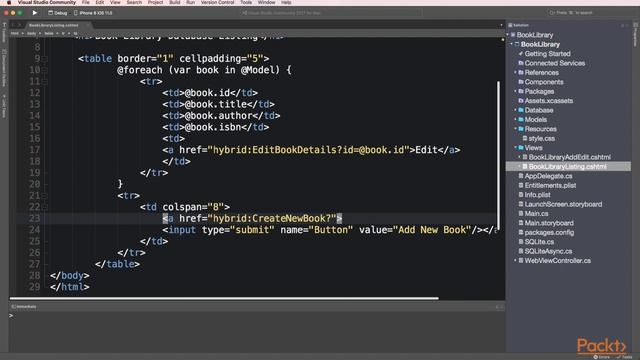Open the Tasks pad in status bar
This screenshot has width=640, height=360.
point(625,357)
